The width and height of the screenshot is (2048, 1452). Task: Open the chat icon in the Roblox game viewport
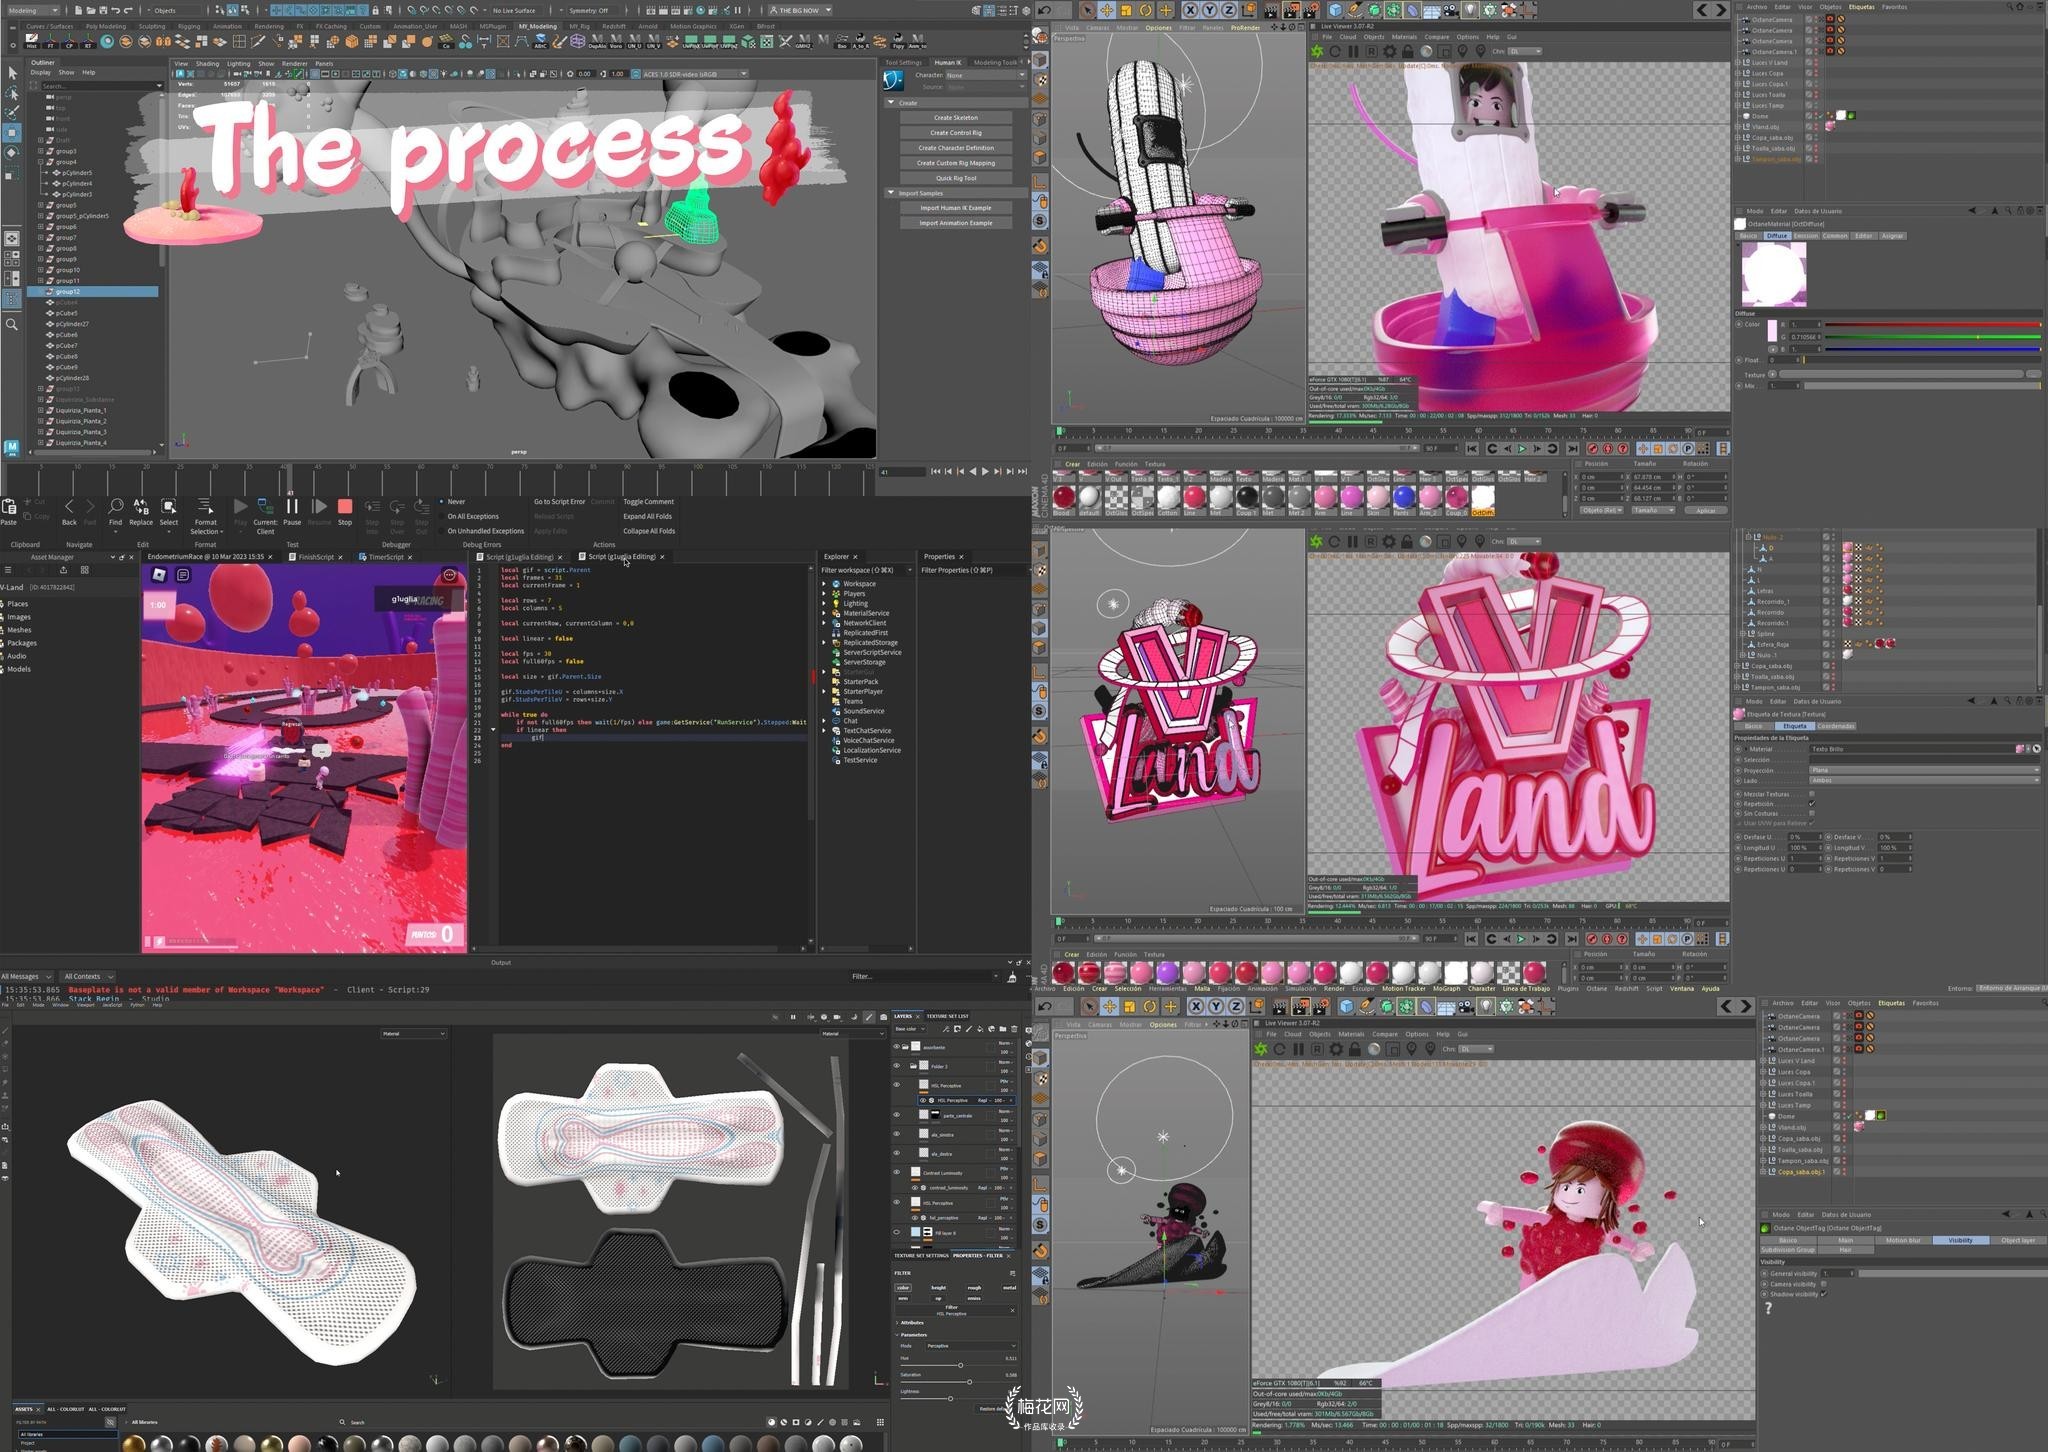coord(183,574)
